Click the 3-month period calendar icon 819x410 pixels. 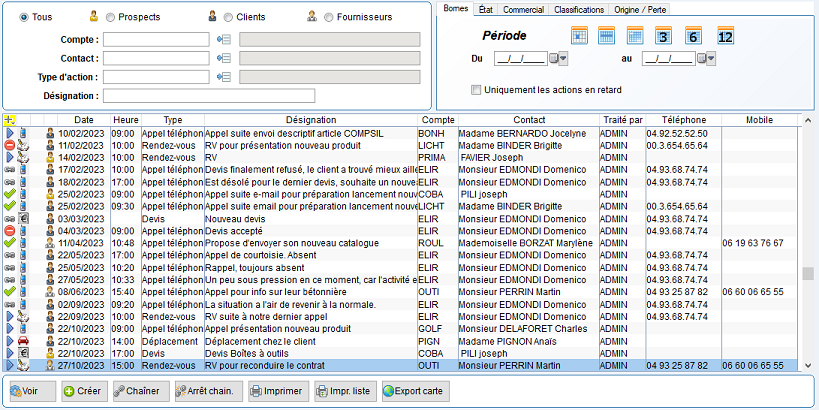[662, 36]
